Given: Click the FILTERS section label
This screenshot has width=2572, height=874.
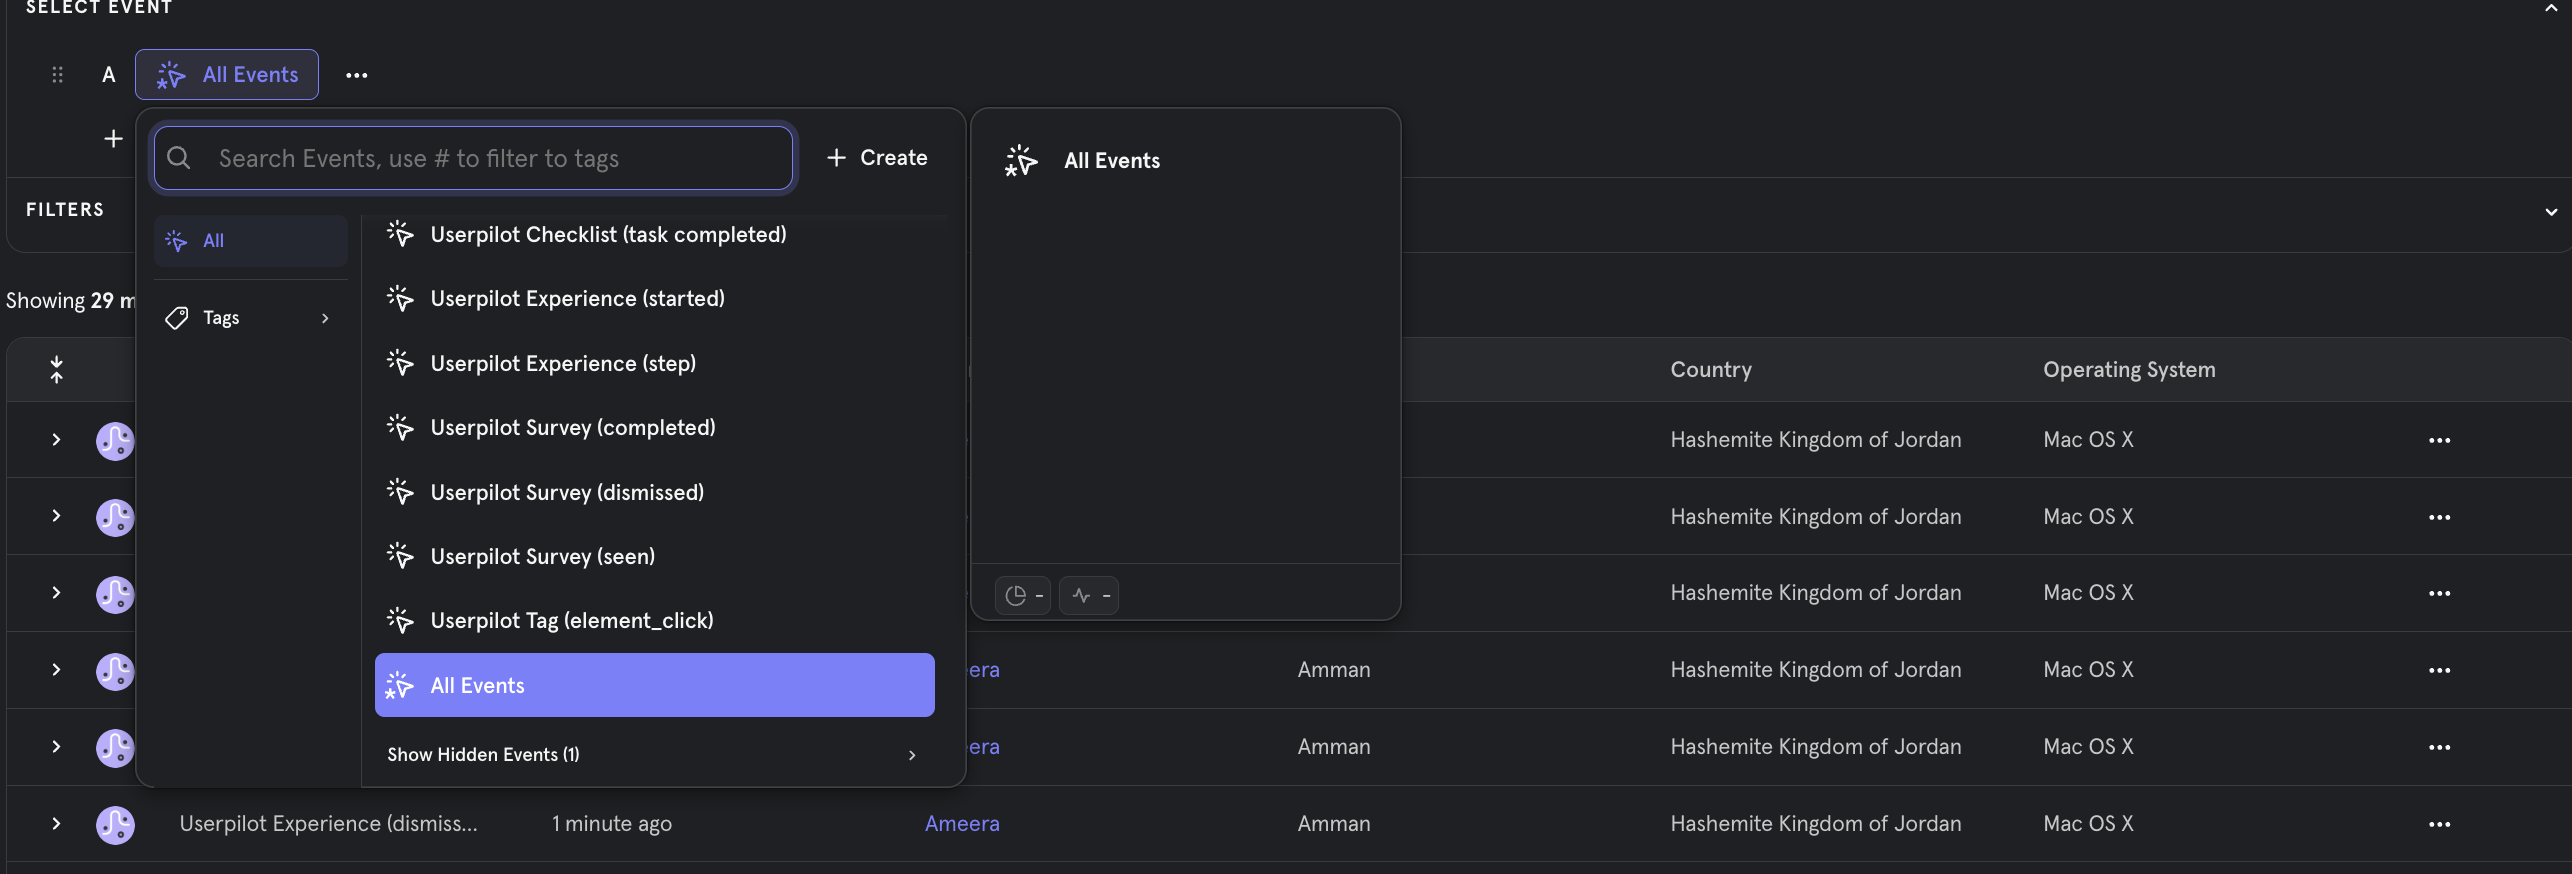Looking at the screenshot, I should [x=65, y=210].
